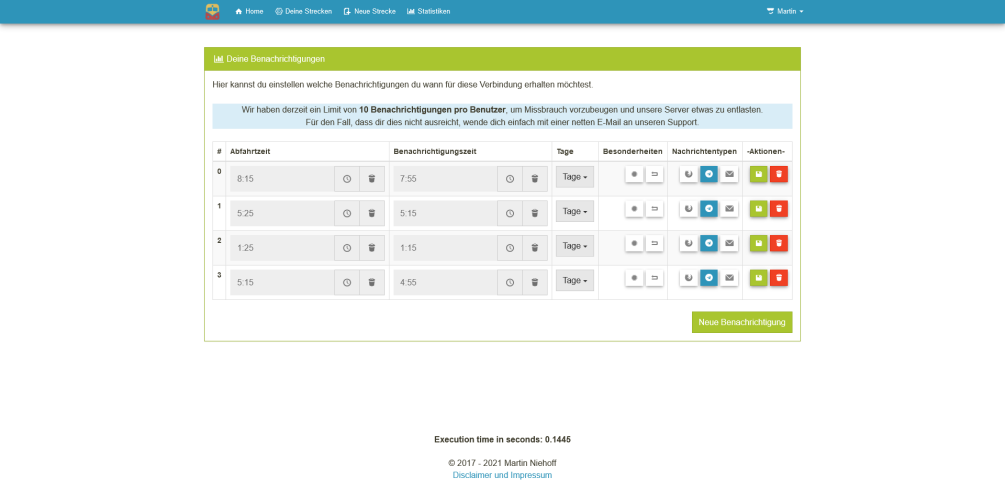
Task: Go to Deine Strecken page
Action: tap(303, 11)
